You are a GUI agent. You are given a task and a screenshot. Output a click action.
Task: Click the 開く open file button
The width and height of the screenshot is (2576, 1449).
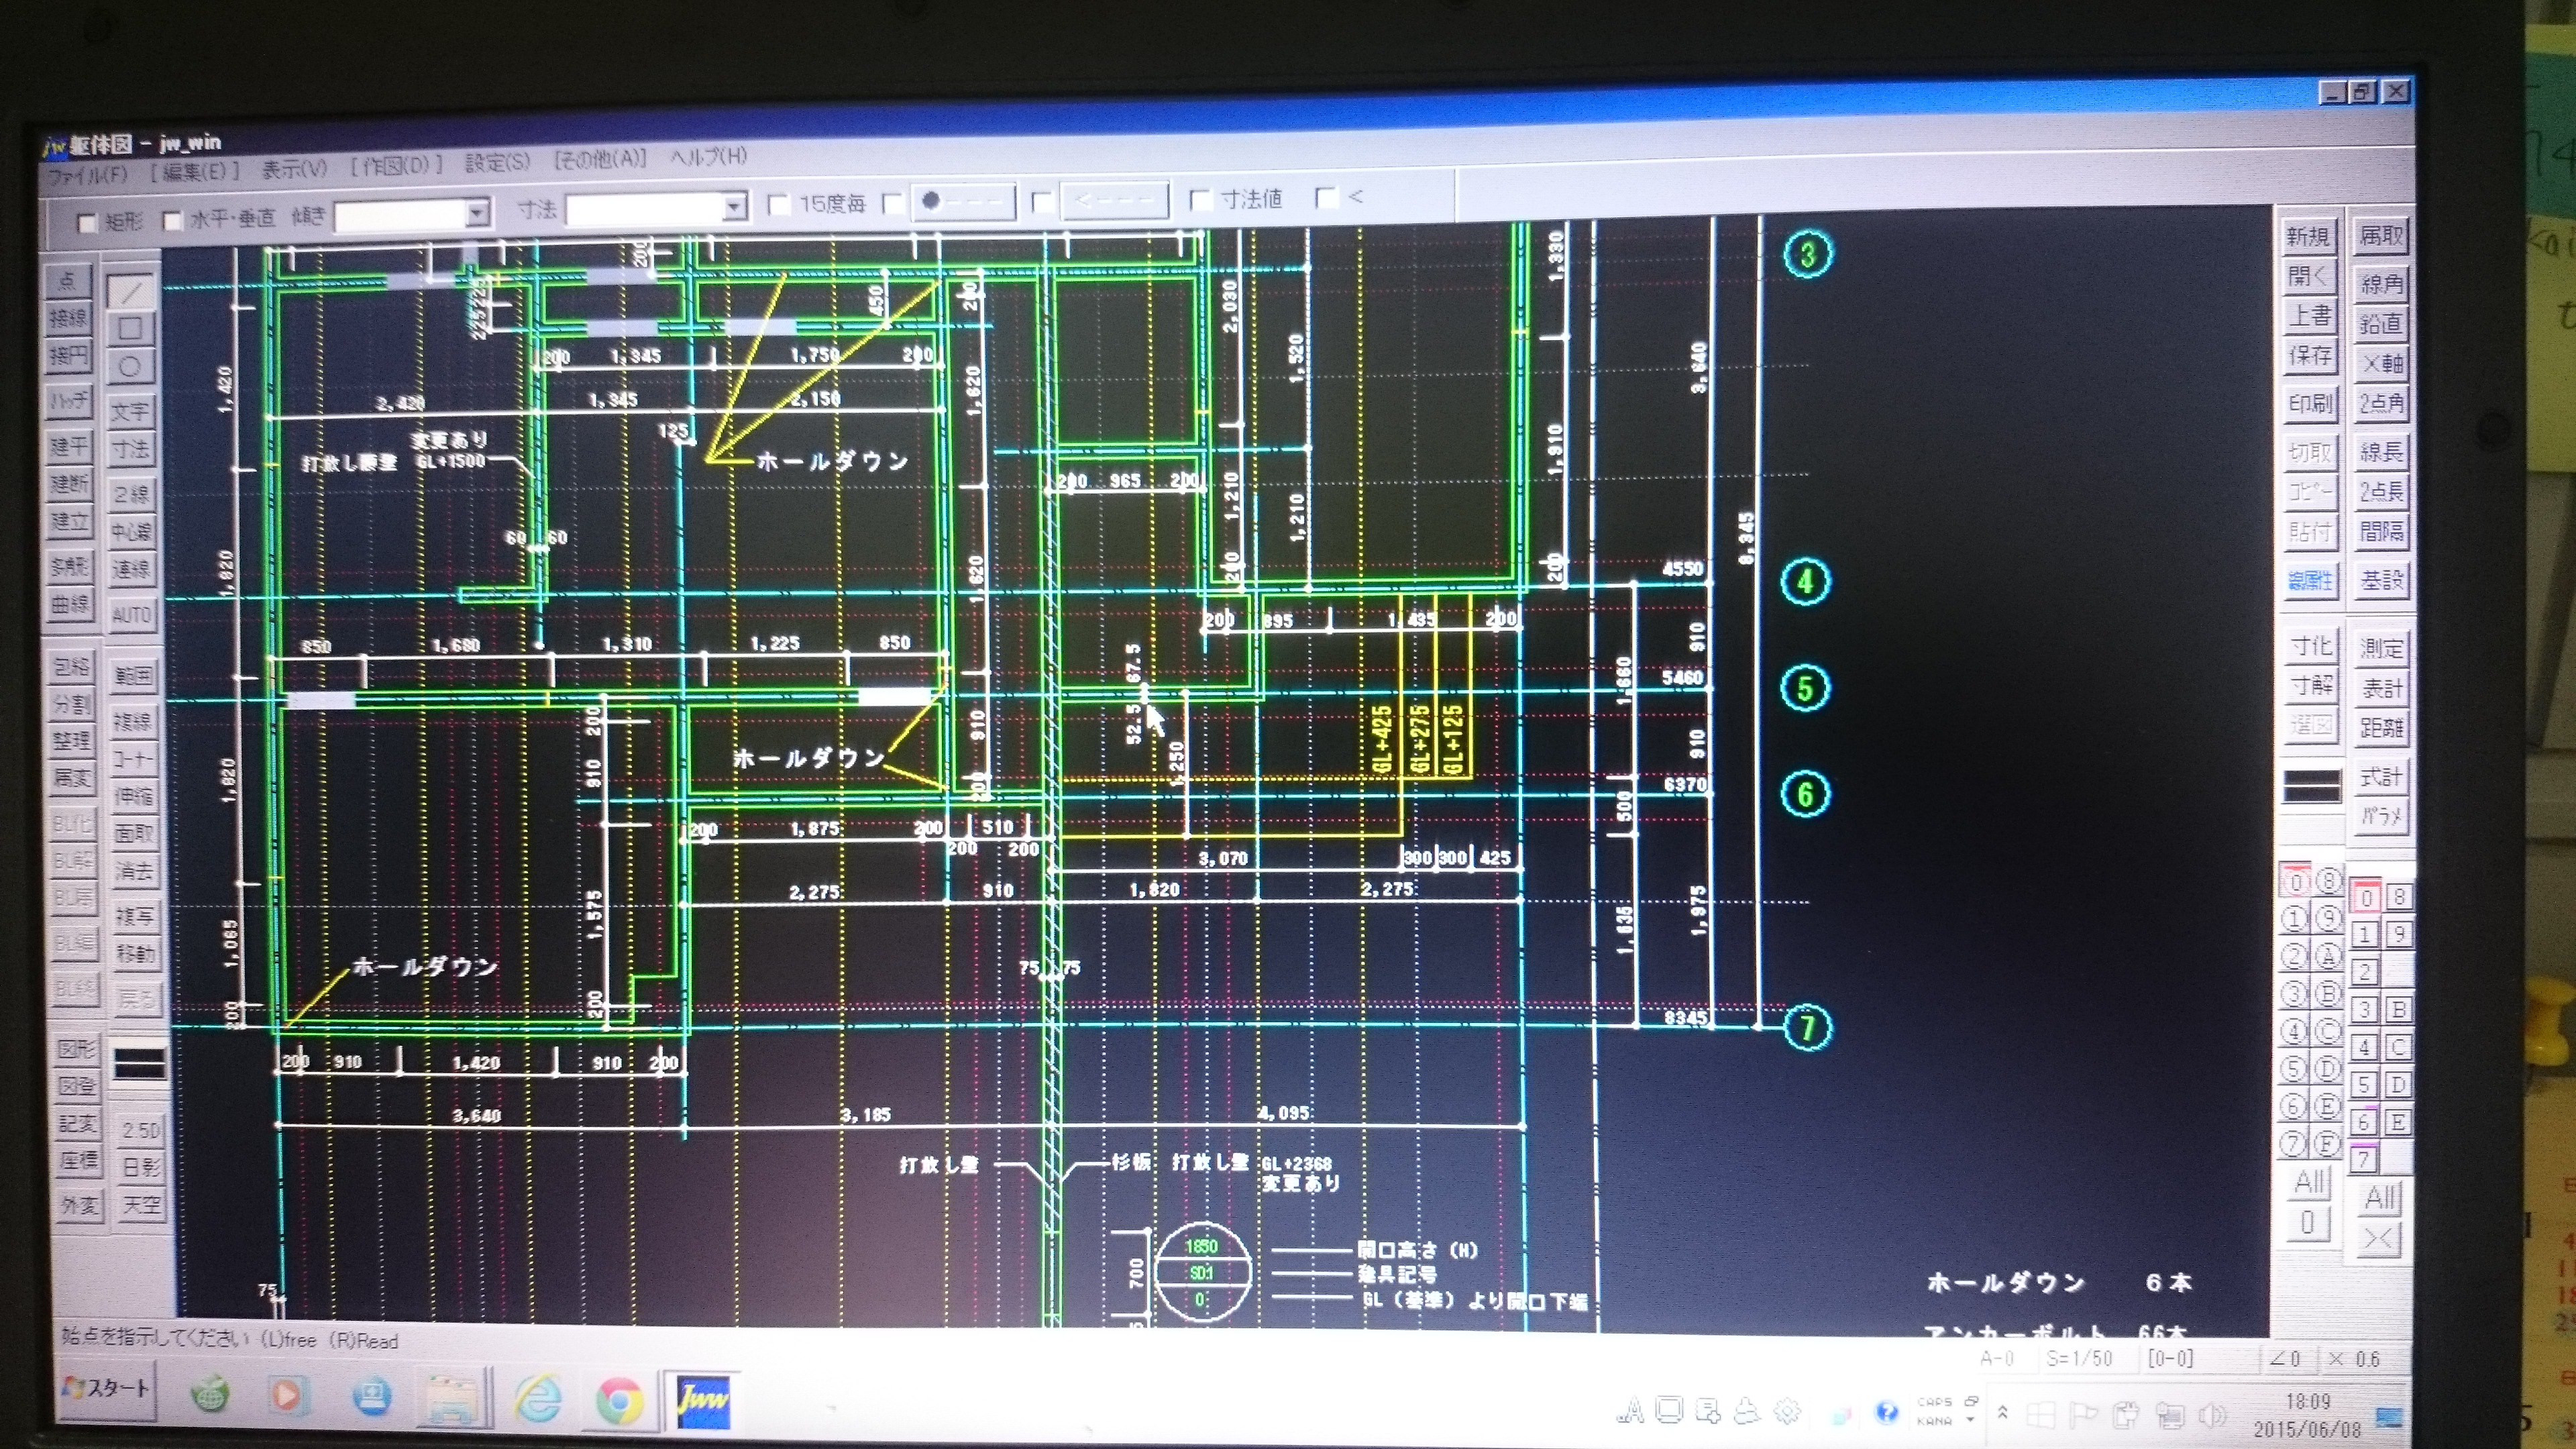tap(2308, 276)
